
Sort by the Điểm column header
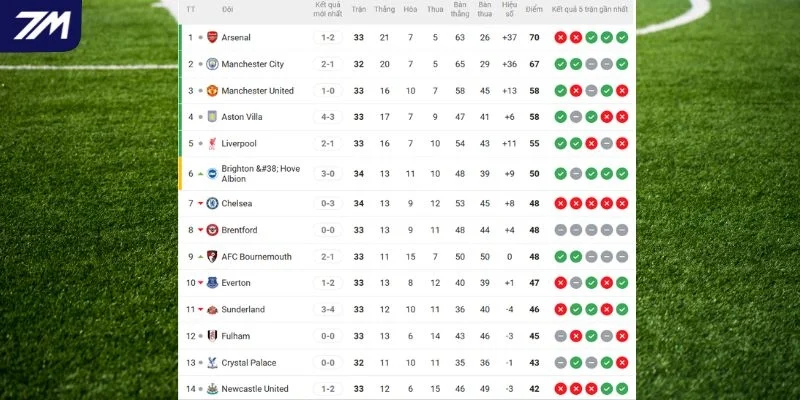click(534, 9)
